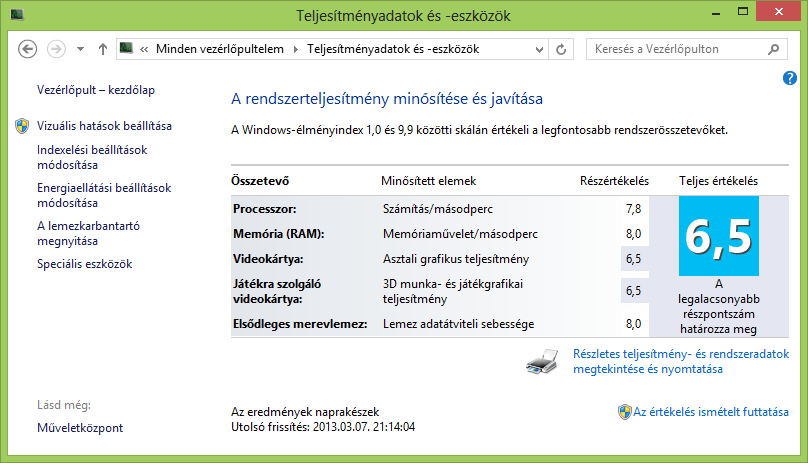Click the 'Asztali grafikus teljesítmény' text
808x463 pixels.
click(456, 259)
